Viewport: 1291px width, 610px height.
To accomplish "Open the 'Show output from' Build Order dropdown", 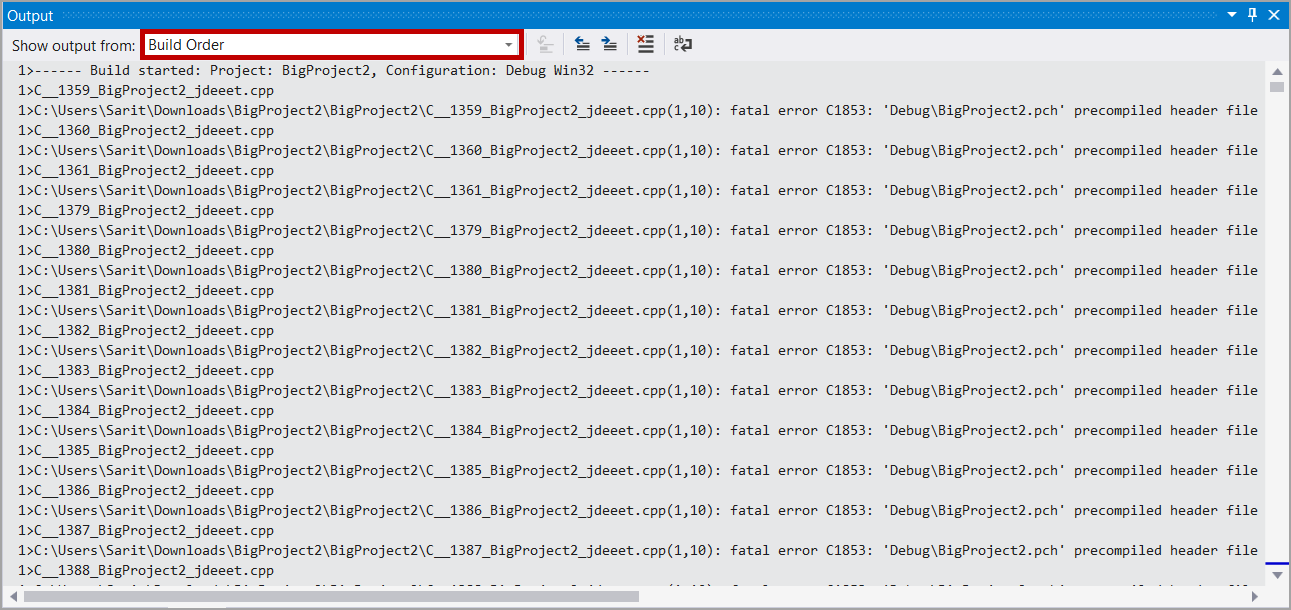I will click(330, 45).
